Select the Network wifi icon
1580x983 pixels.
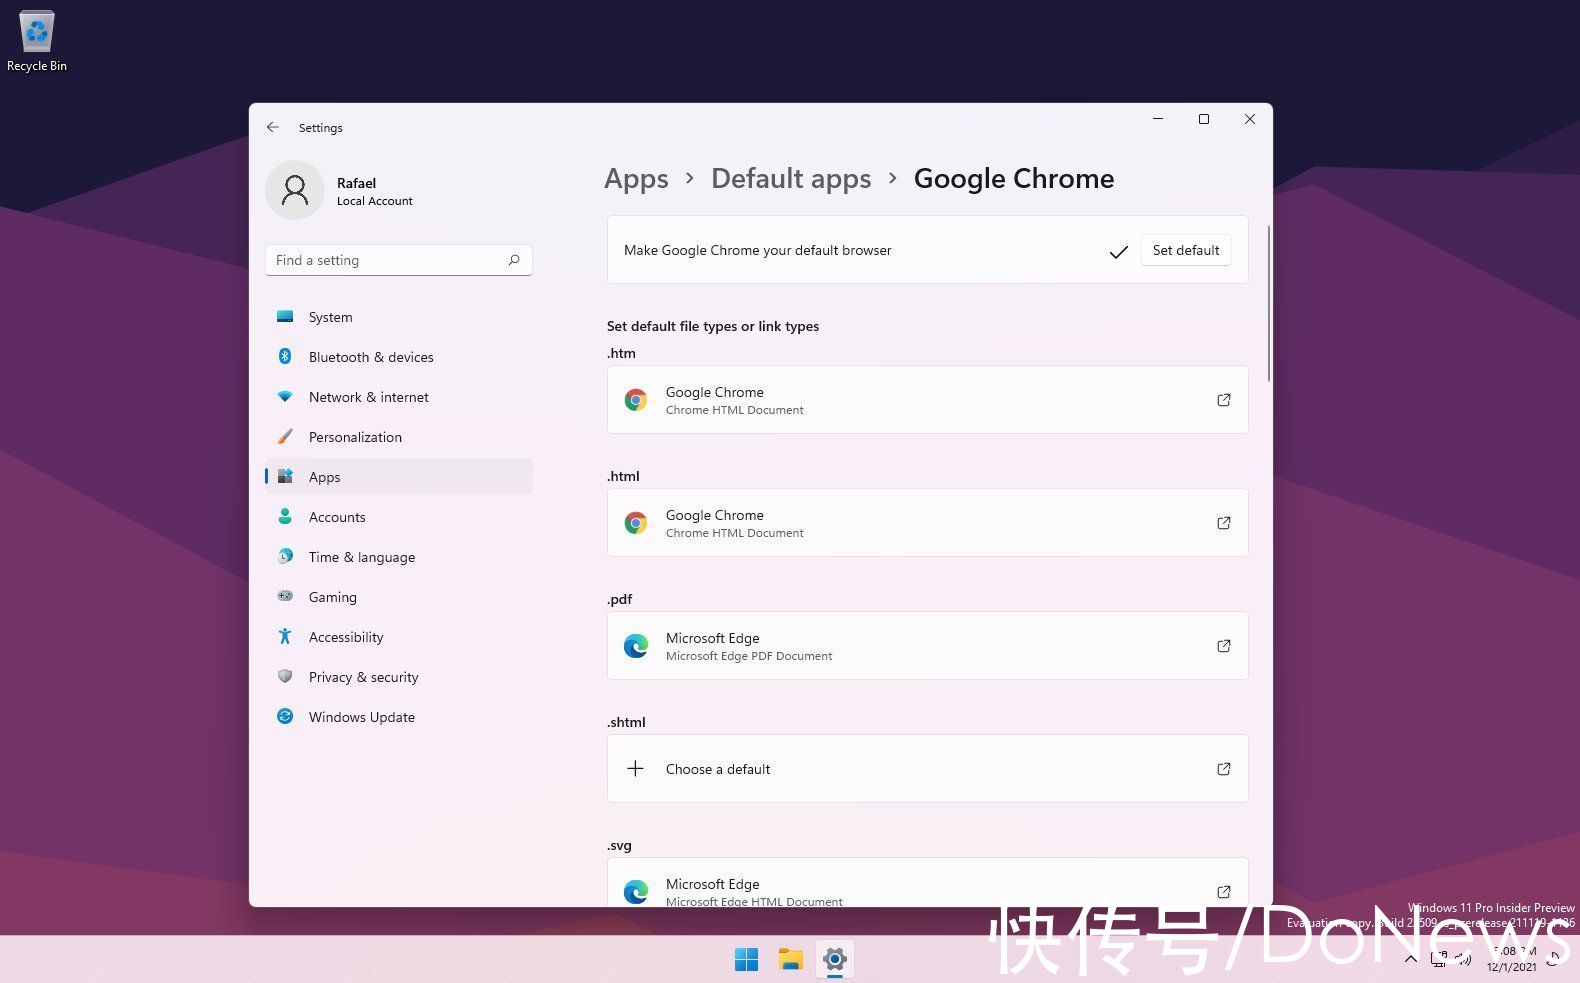click(285, 397)
